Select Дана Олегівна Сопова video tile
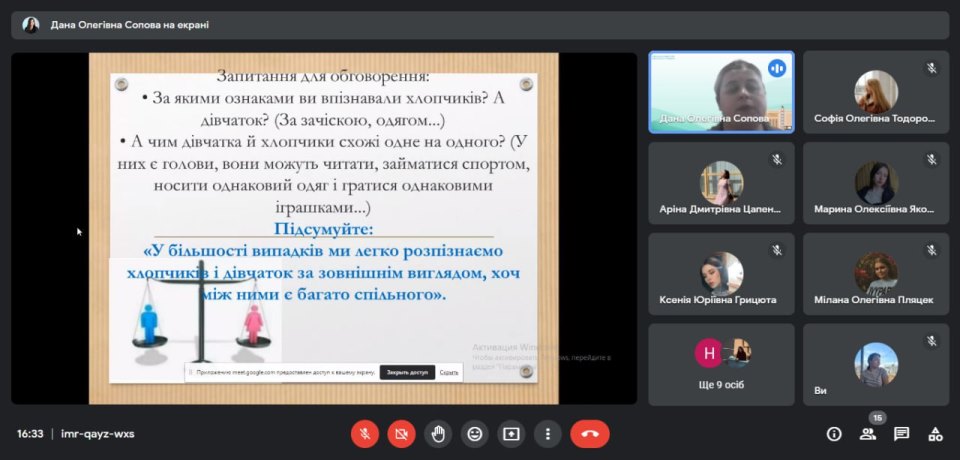This screenshot has height=460, width=960. pos(721,92)
